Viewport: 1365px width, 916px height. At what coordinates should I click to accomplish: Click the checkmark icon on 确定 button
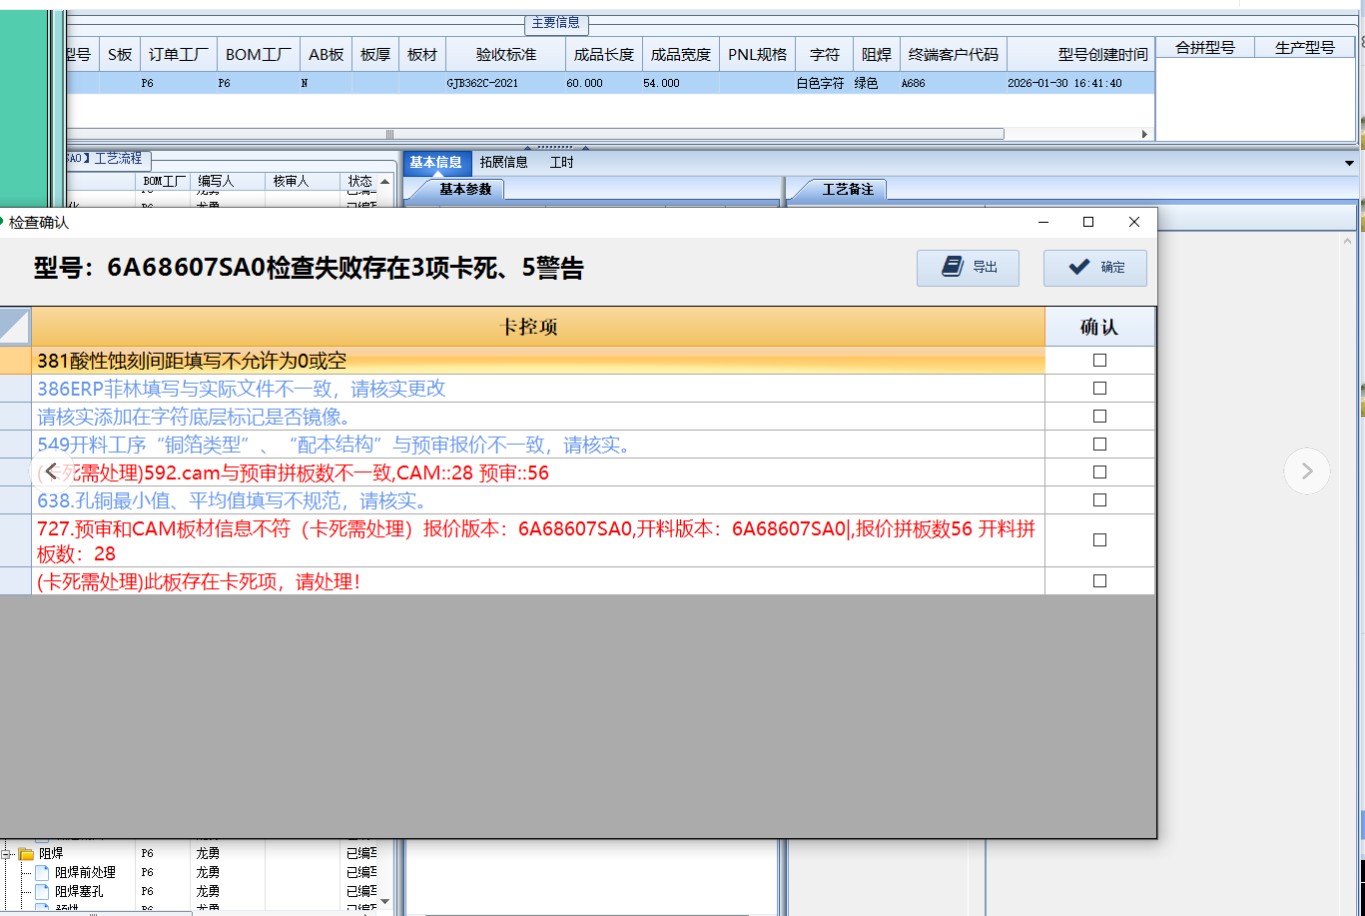tap(1079, 267)
